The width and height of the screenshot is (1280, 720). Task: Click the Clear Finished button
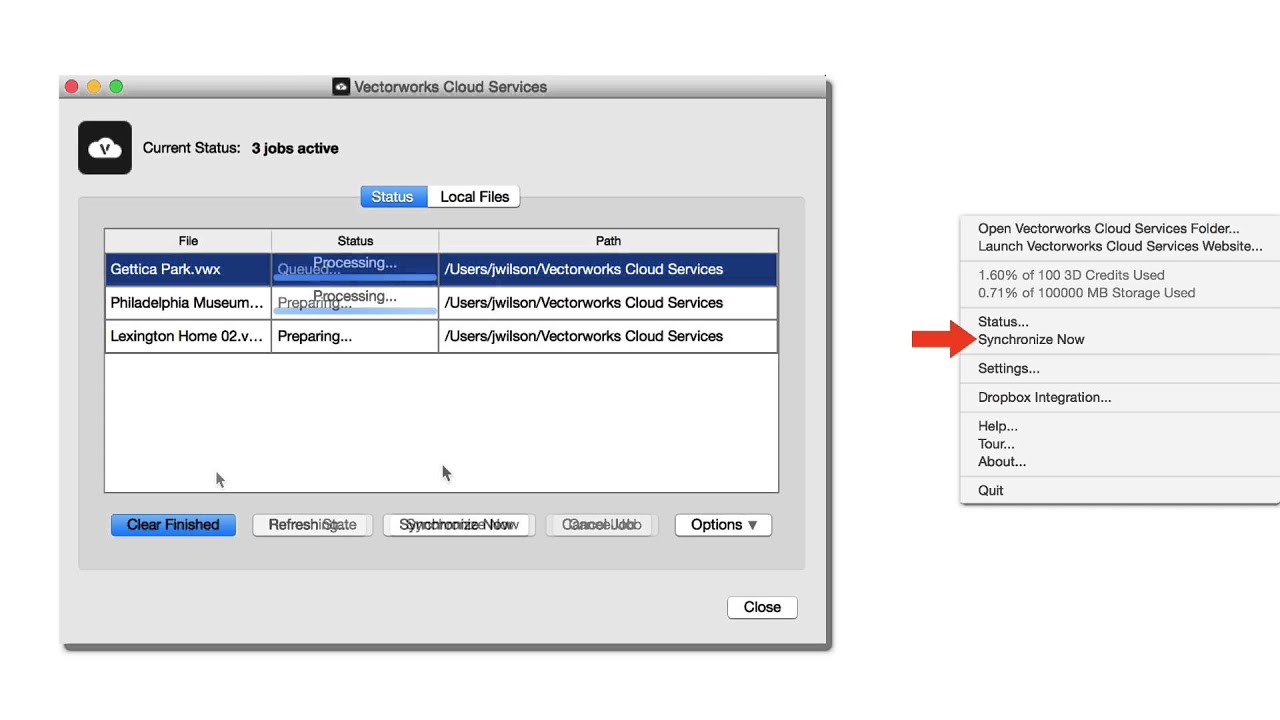[173, 525]
